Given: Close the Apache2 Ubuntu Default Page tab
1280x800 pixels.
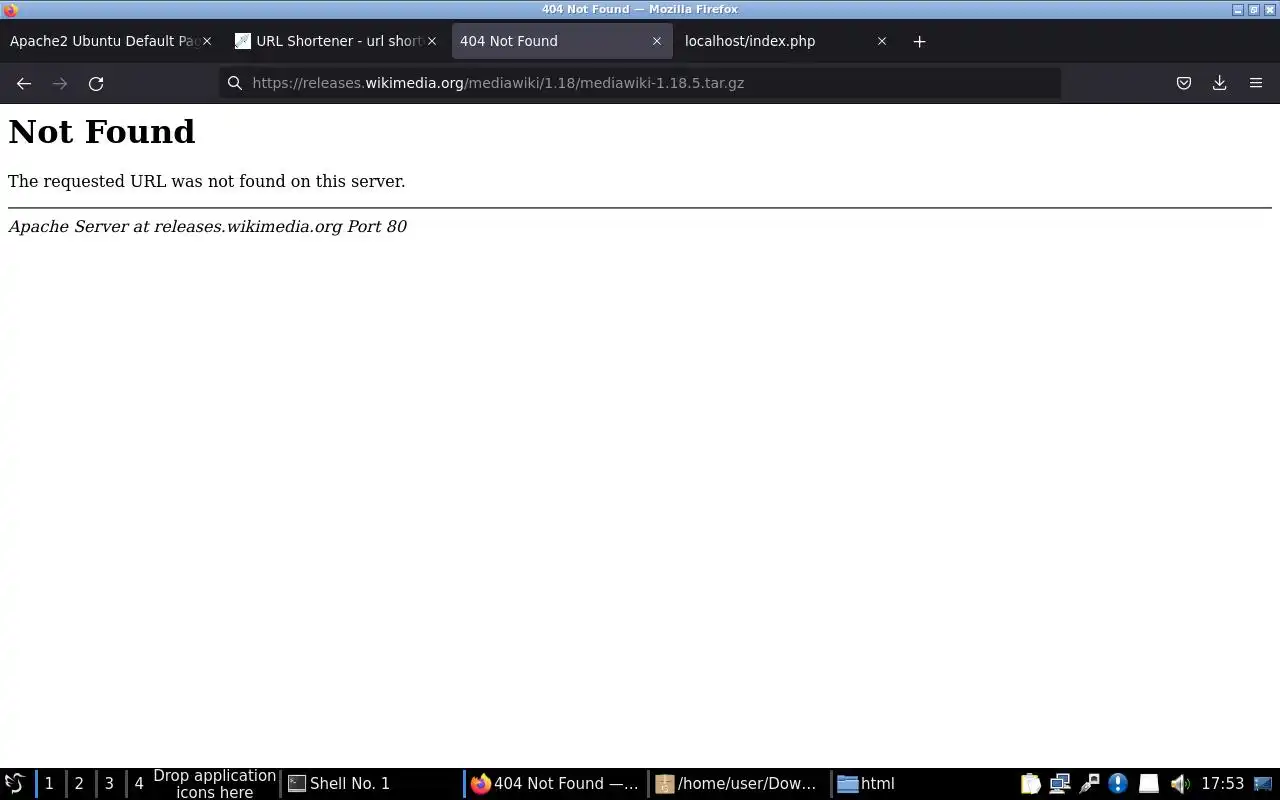Looking at the screenshot, I should pyautogui.click(x=207, y=41).
